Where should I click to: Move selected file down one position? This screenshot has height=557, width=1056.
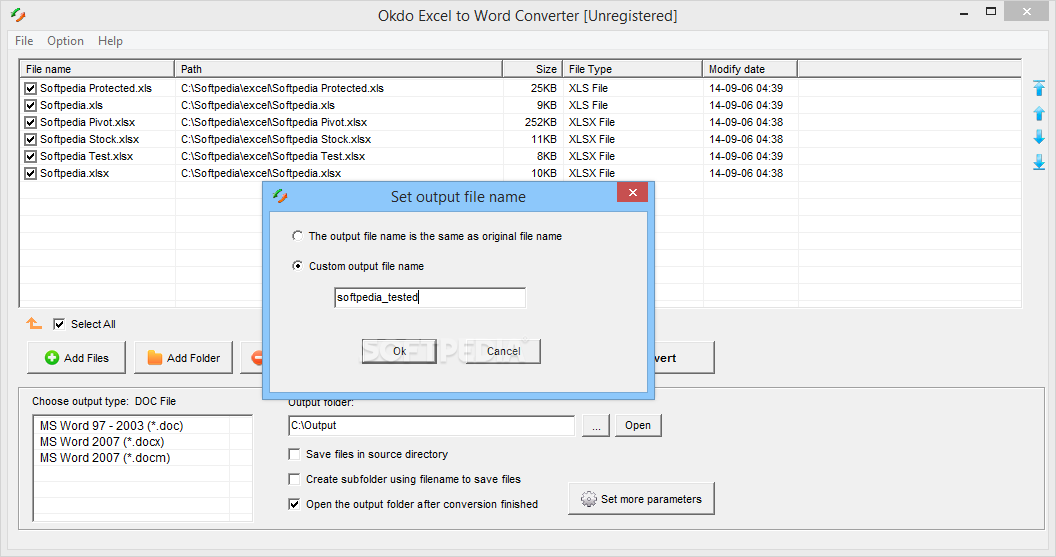[x=1039, y=137]
